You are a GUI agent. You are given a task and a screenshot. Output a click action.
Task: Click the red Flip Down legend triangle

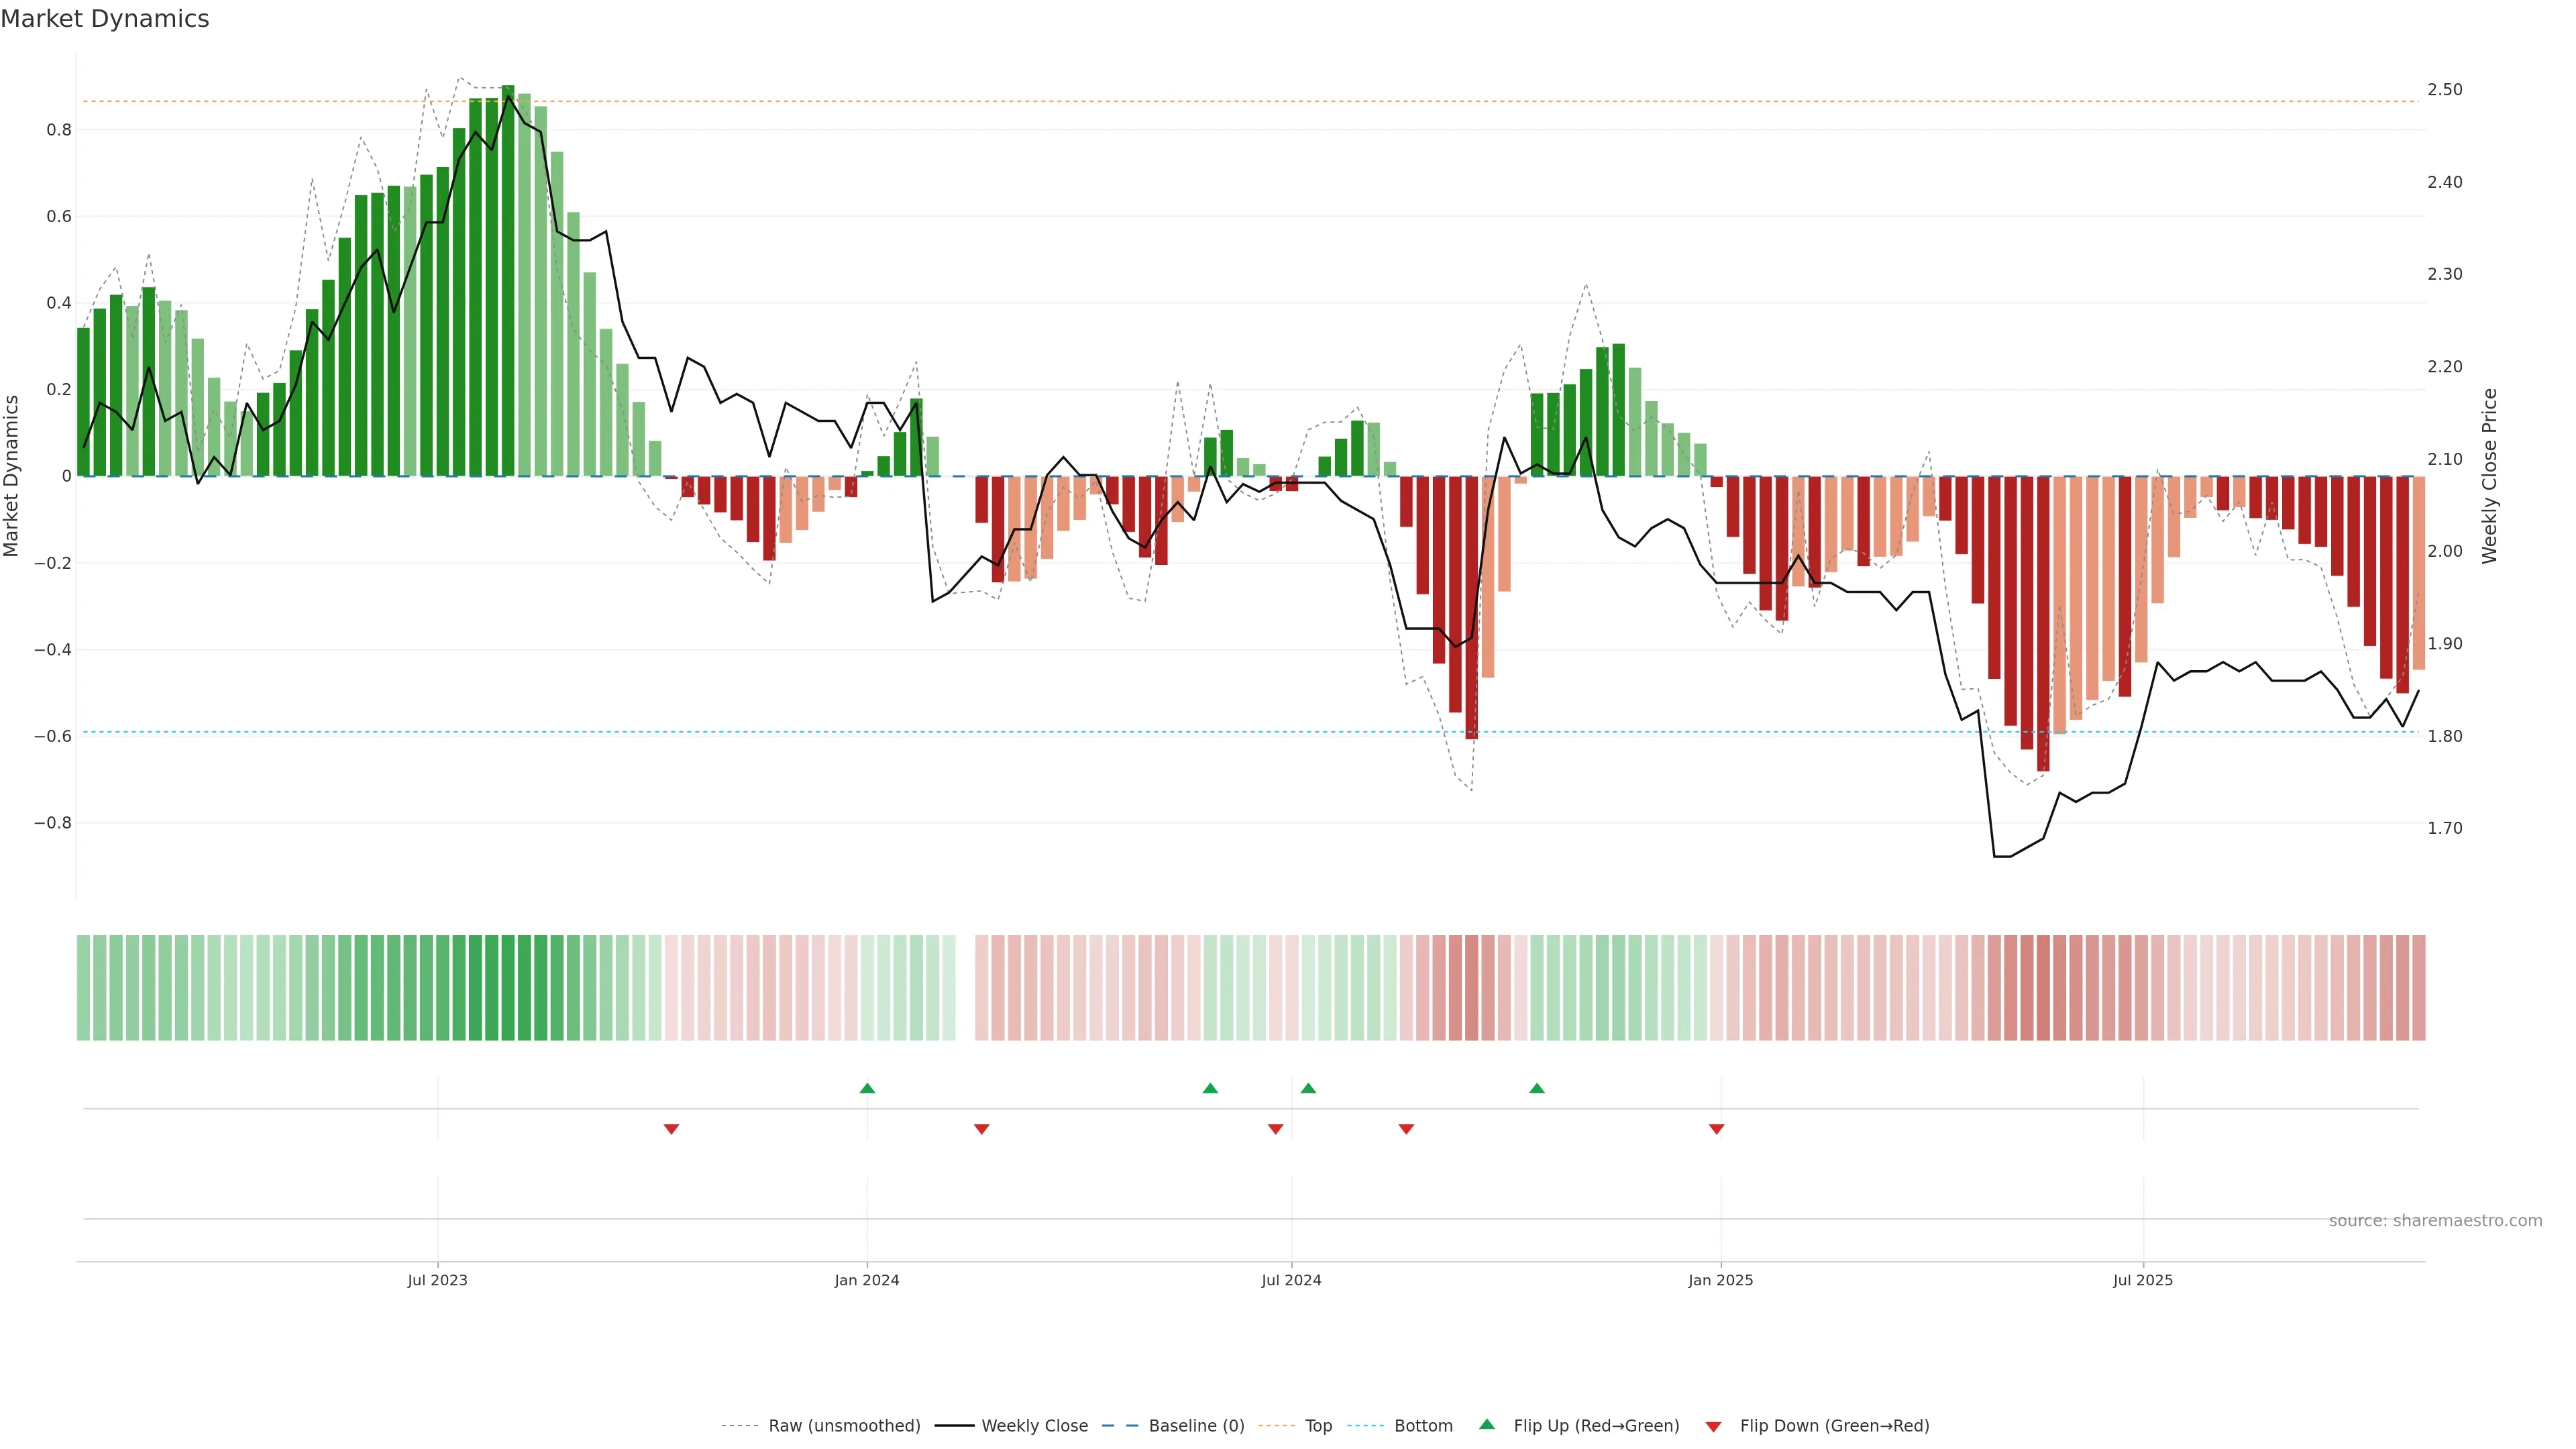point(1713,1426)
